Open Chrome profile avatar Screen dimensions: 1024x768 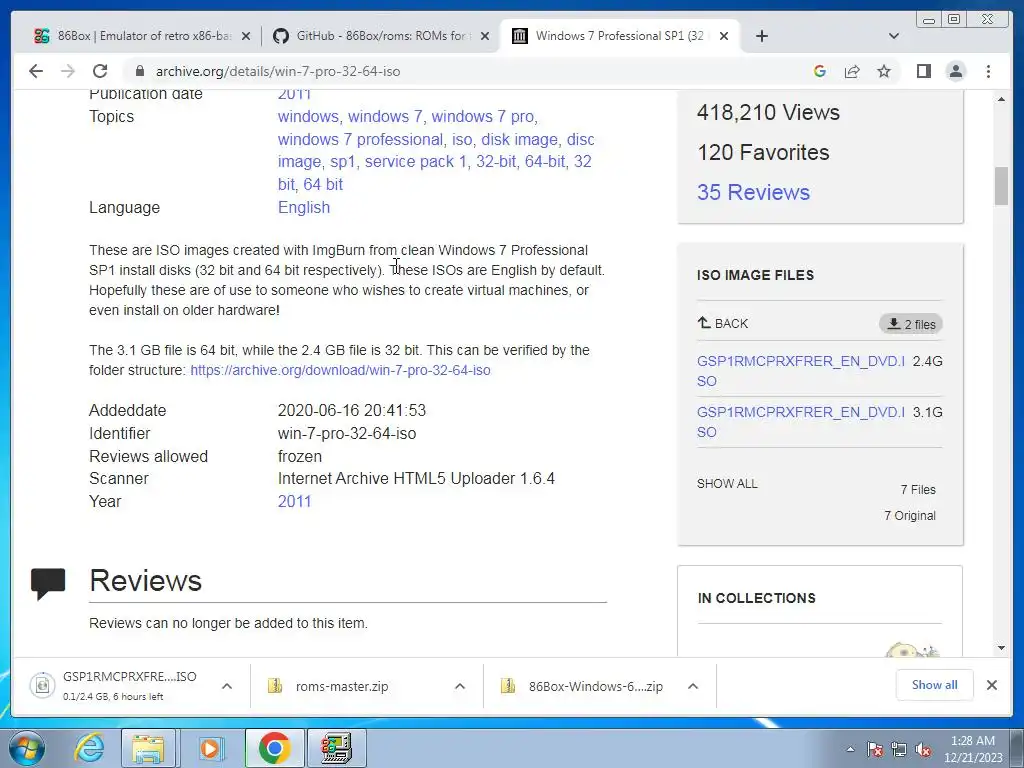[955, 71]
